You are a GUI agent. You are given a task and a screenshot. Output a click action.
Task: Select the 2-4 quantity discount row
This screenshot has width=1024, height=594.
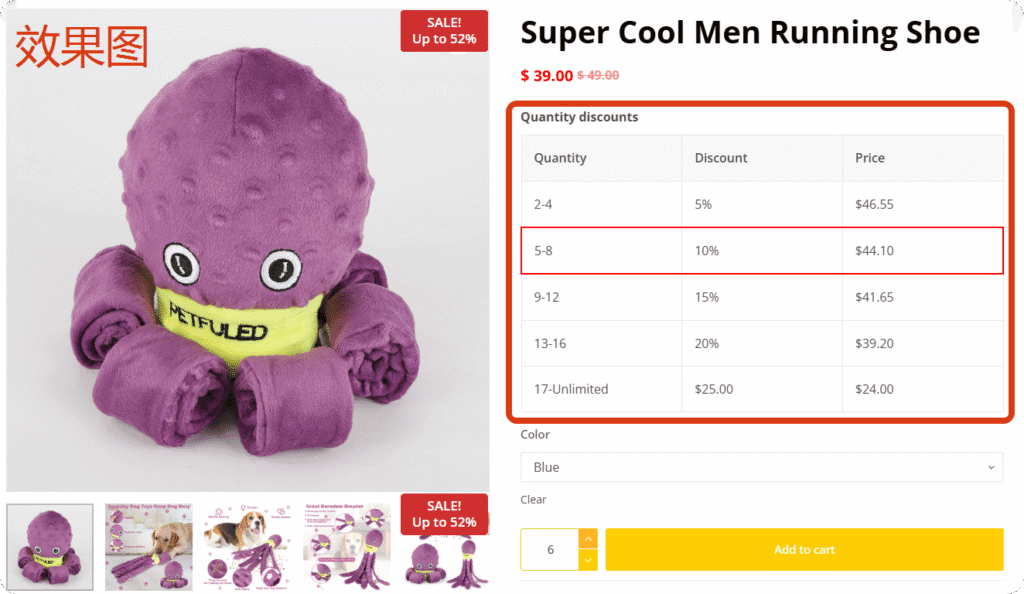(x=761, y=204)
